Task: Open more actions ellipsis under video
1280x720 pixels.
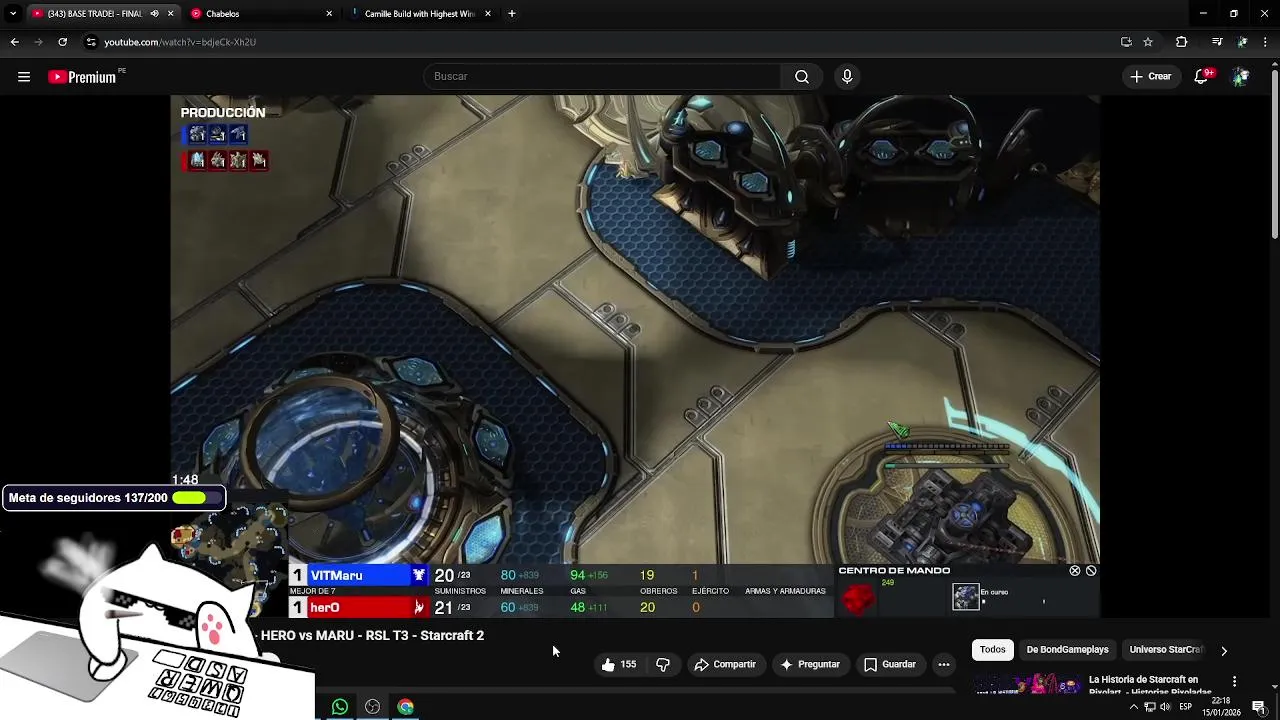Action: tap(943, 664)
